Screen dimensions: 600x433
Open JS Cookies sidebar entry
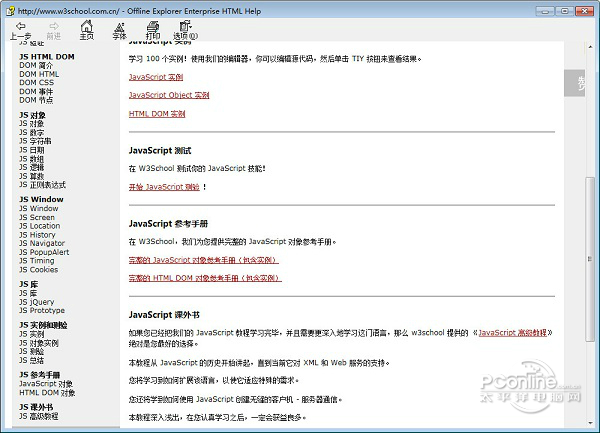coord(39,270)
